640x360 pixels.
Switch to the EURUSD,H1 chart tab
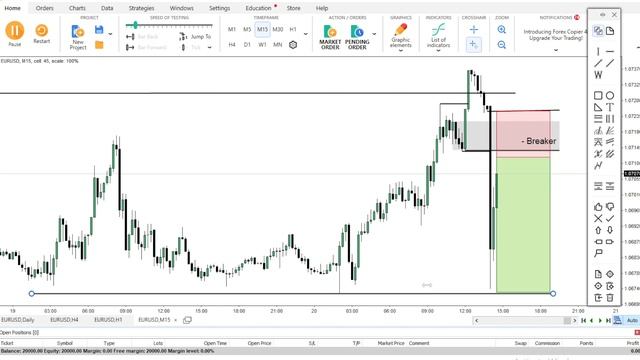[108, 320]
